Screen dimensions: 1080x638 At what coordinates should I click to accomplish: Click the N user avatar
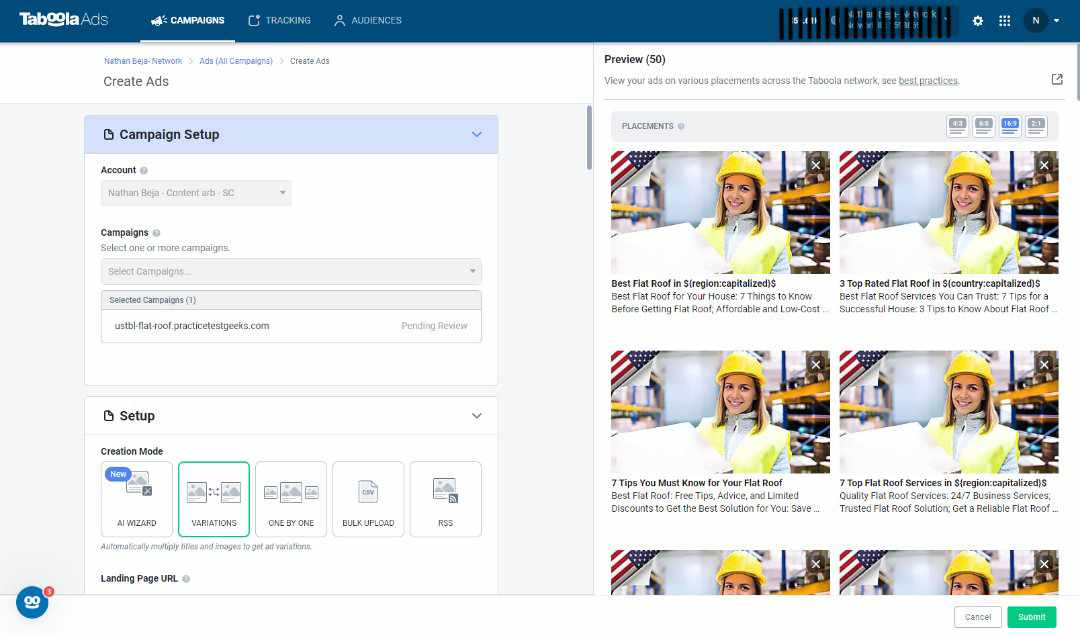pyautogui.click(x=1035, y=21)
